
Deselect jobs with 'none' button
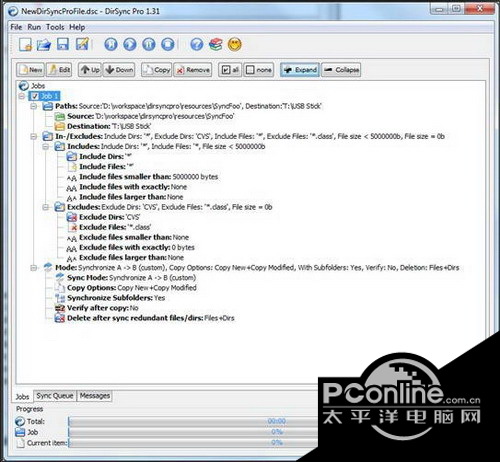coord(259,70)
